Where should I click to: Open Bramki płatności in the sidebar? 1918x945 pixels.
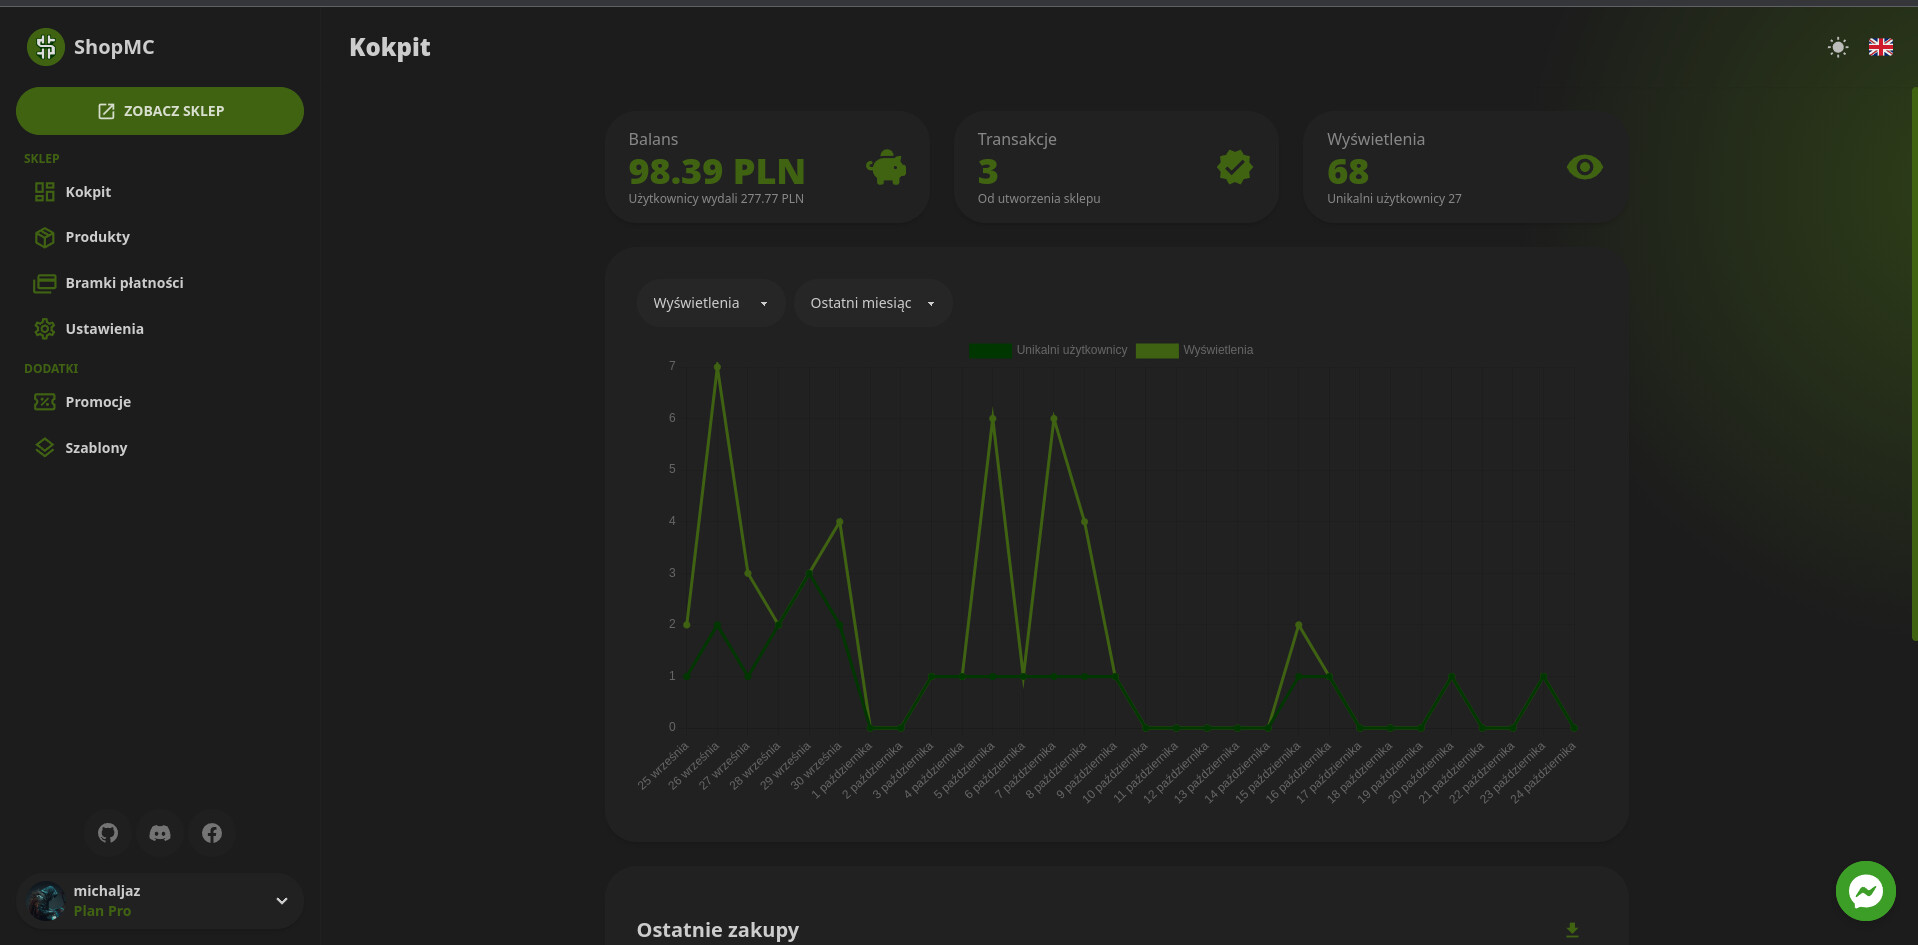124,283
